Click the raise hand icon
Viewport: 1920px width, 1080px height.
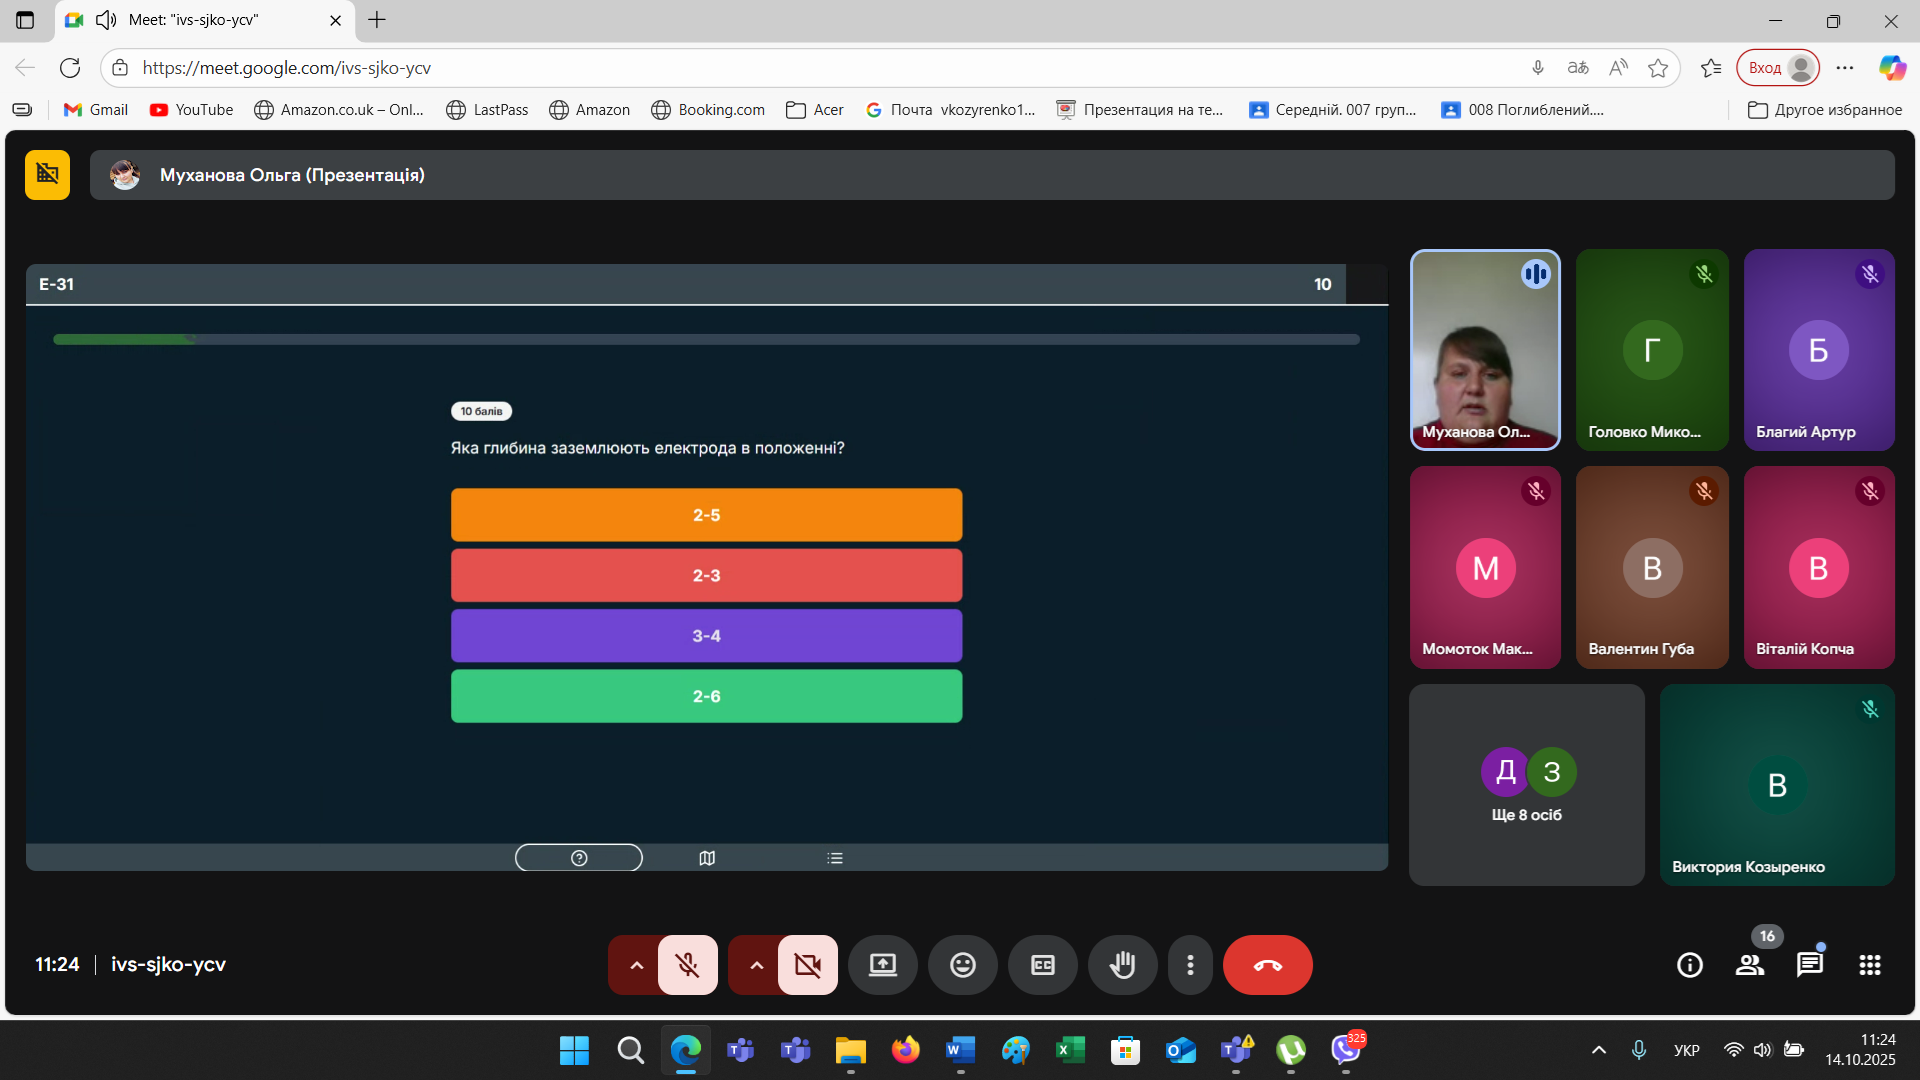pyautogui.click(x=1122, y=965)
